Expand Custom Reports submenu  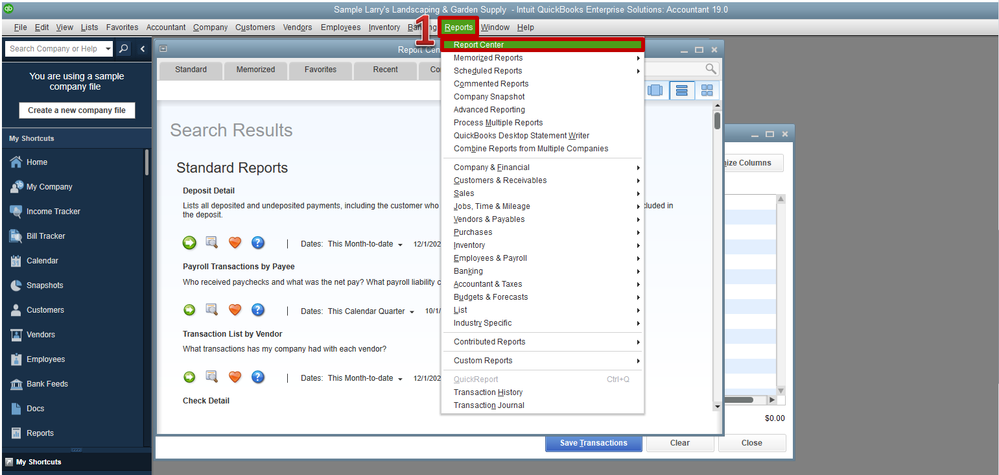542,360
